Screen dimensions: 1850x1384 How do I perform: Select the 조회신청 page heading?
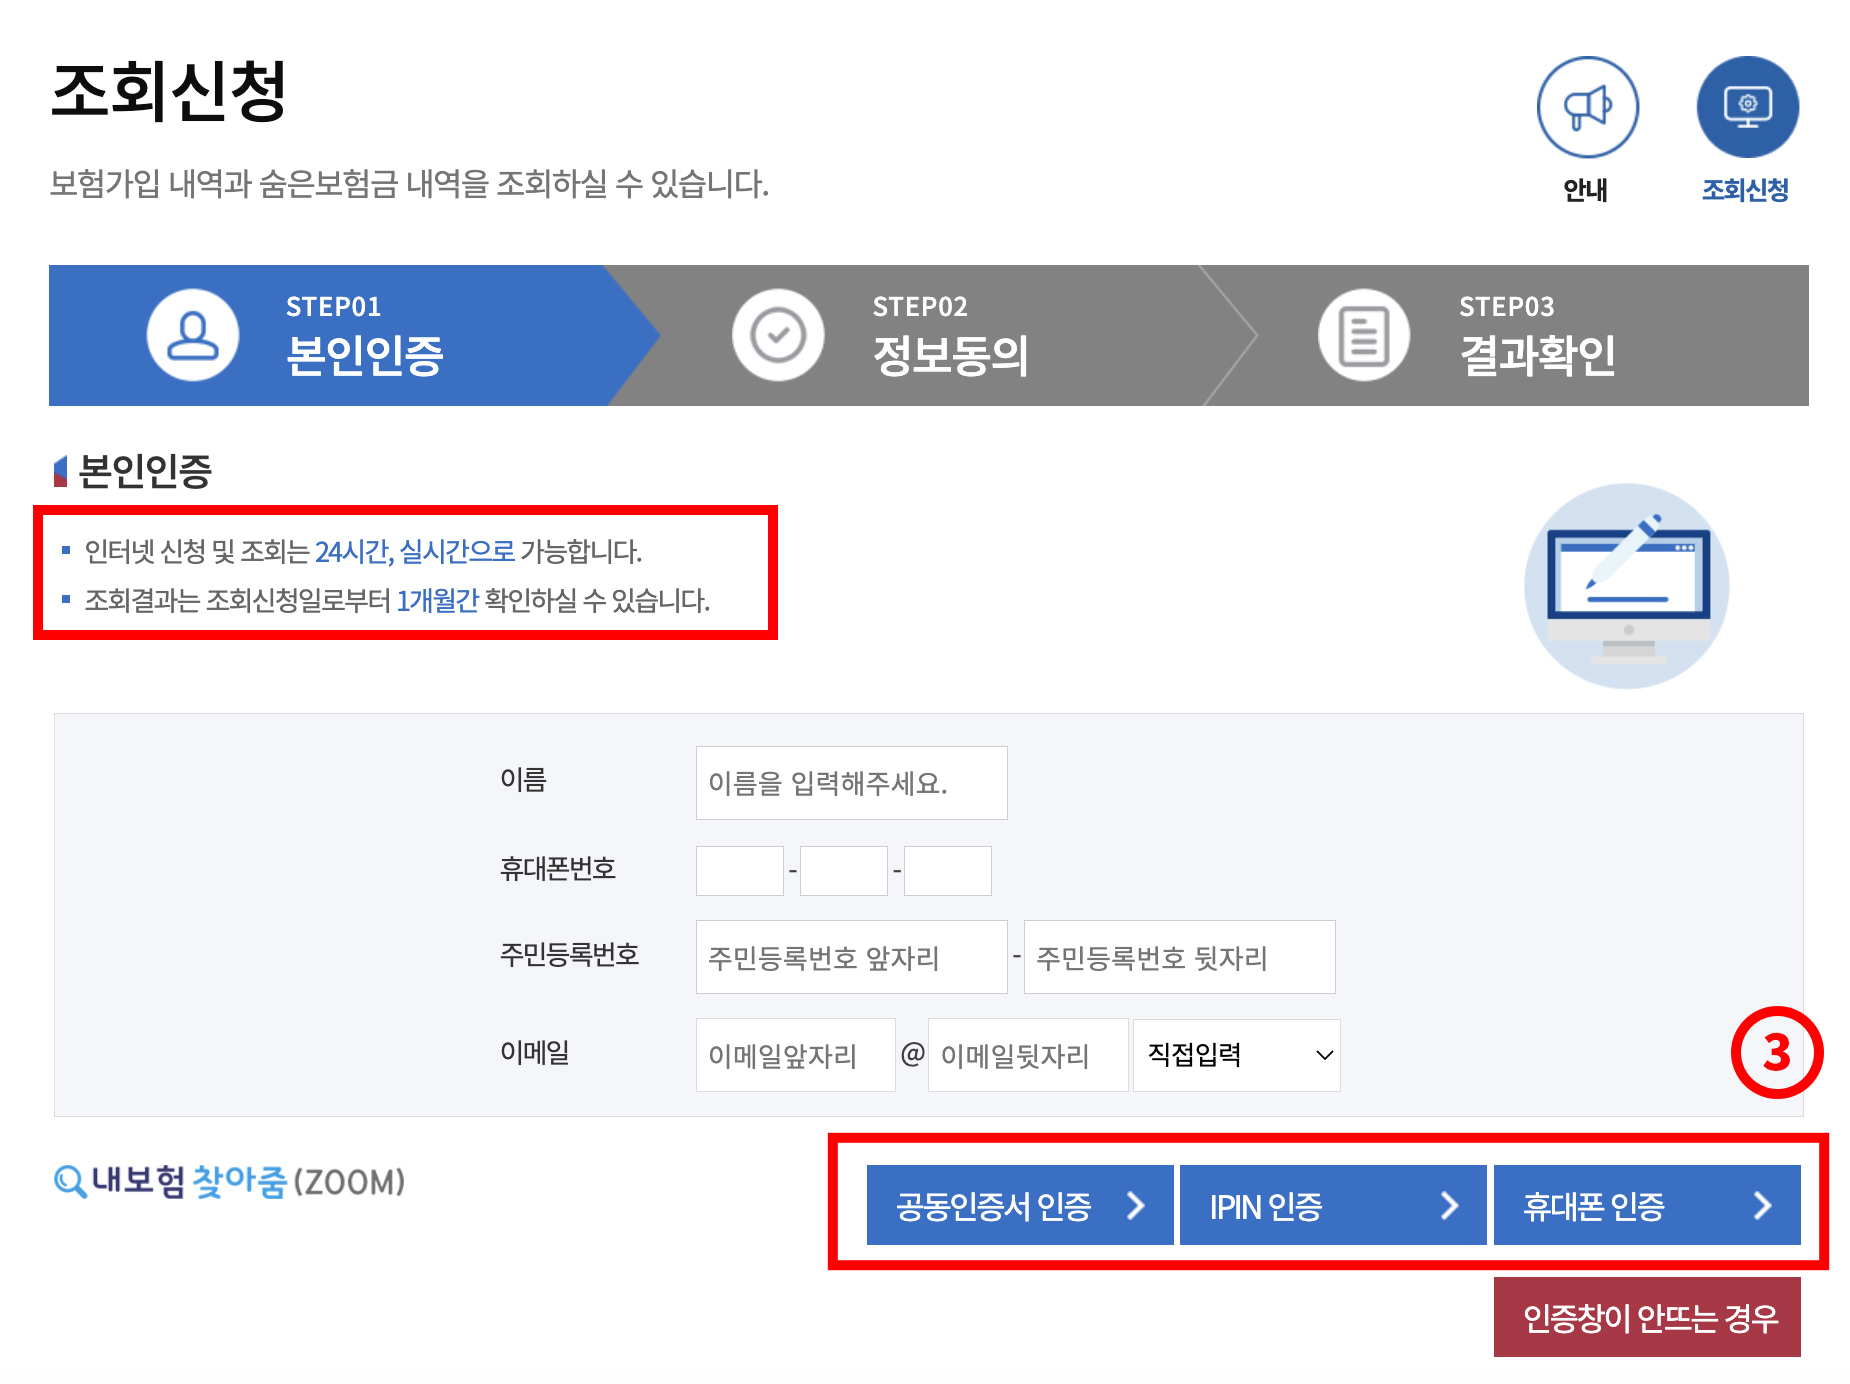click(169, 91)
